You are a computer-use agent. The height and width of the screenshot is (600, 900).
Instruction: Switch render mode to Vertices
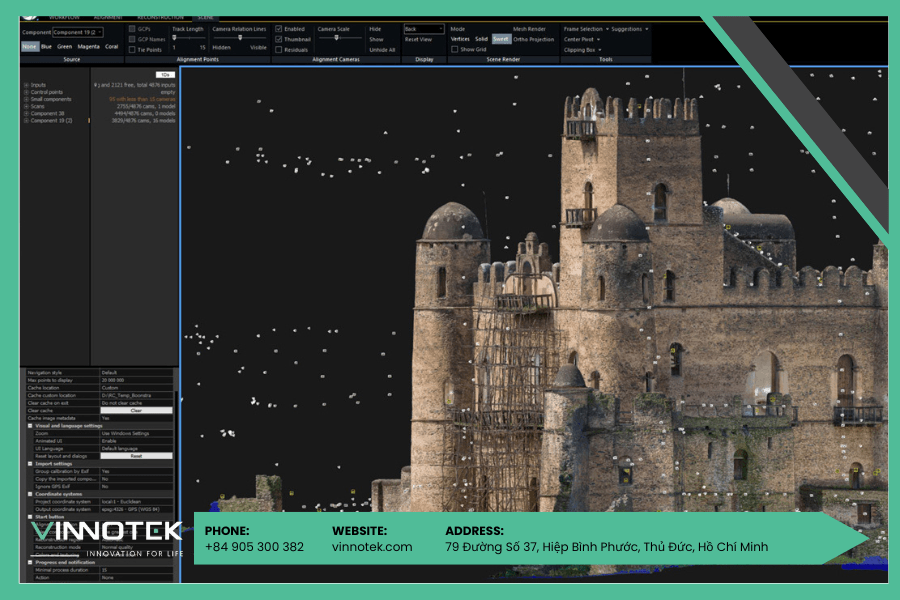click(460, 39)
